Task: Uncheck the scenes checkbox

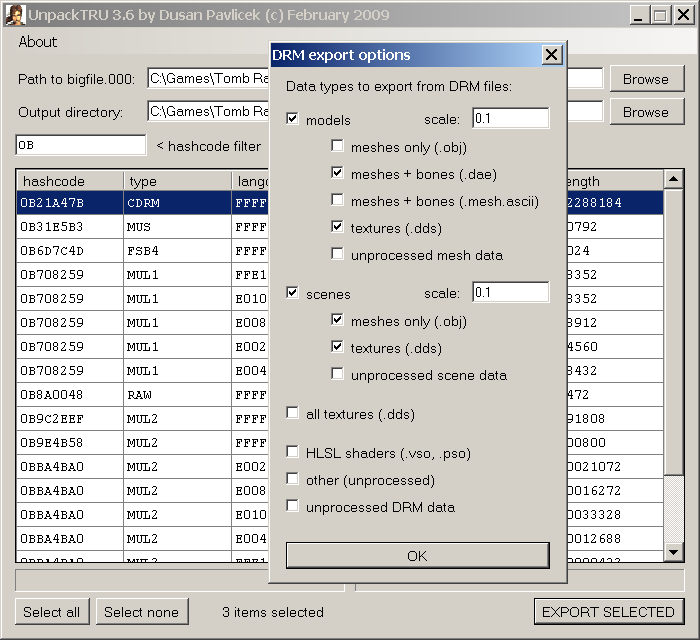Action: [293, 294]
